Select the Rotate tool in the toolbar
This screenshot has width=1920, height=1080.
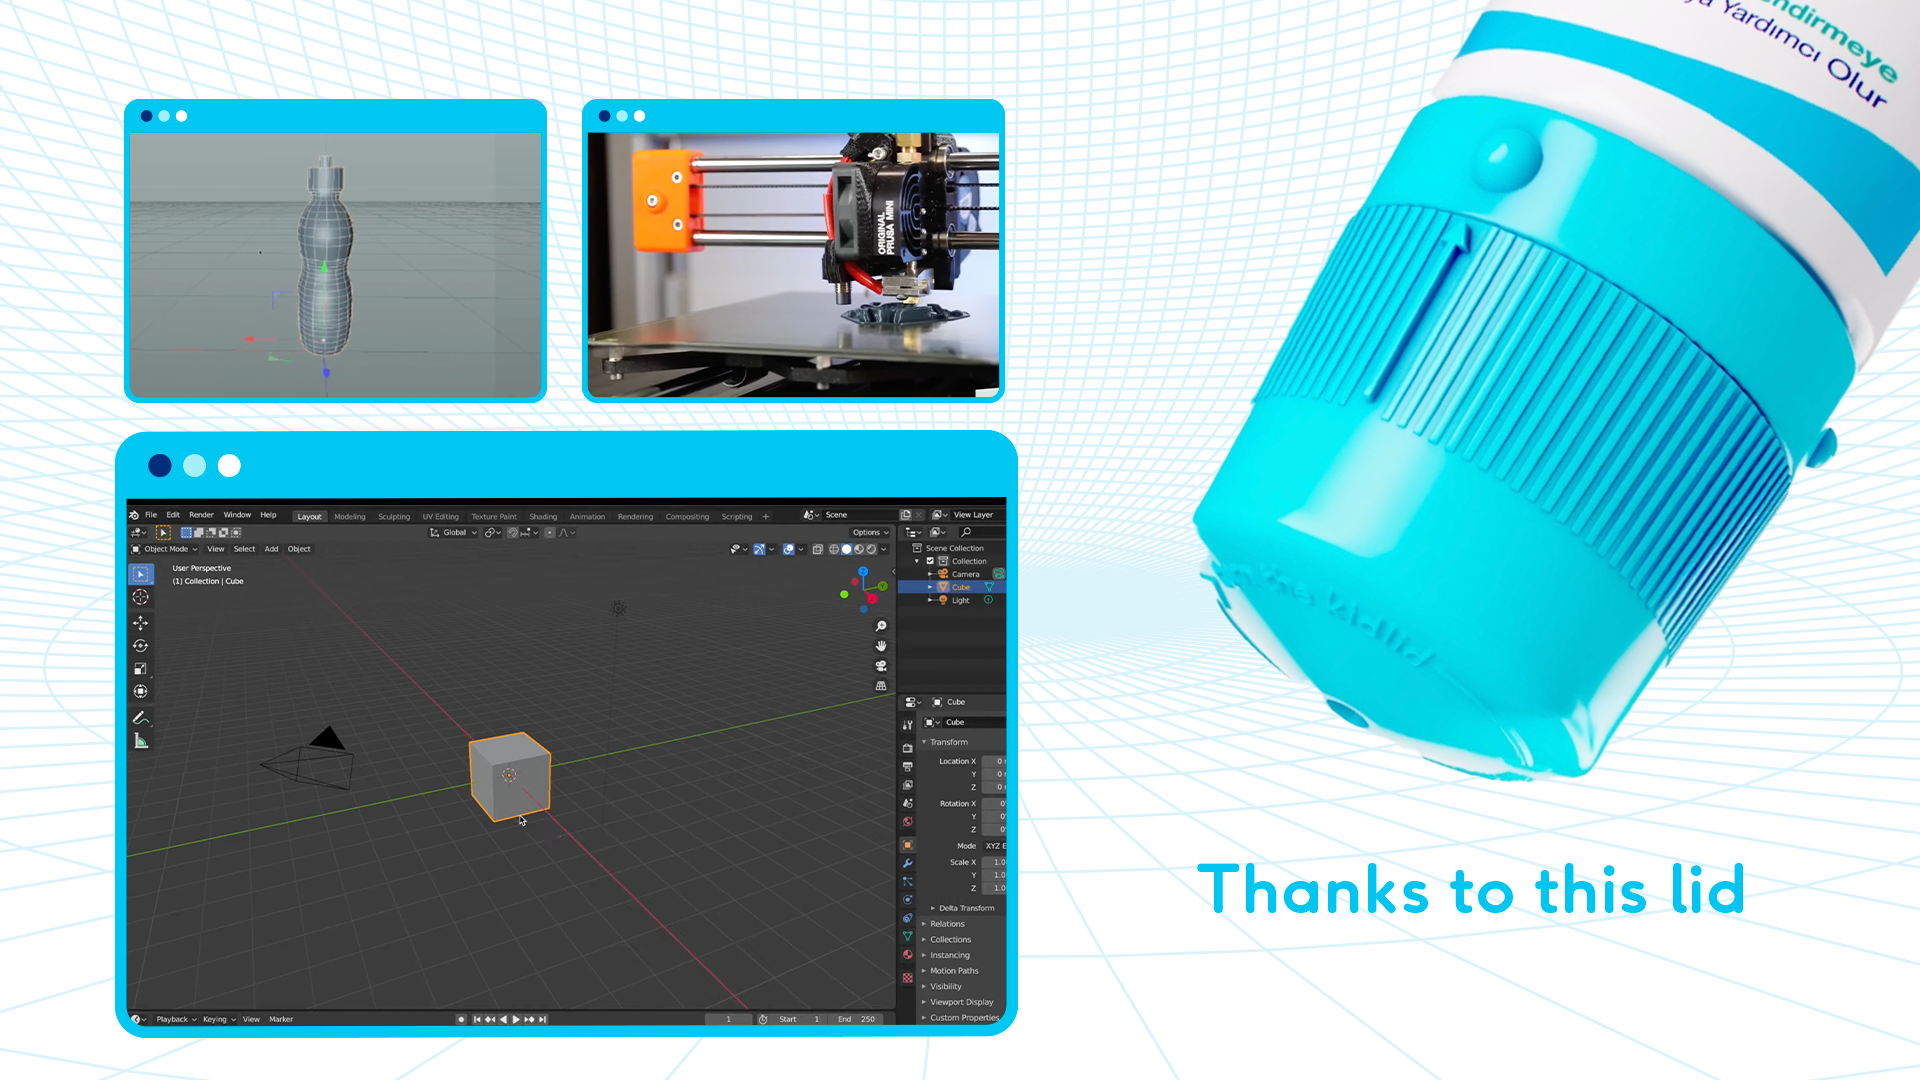click(x=141, y=645)
